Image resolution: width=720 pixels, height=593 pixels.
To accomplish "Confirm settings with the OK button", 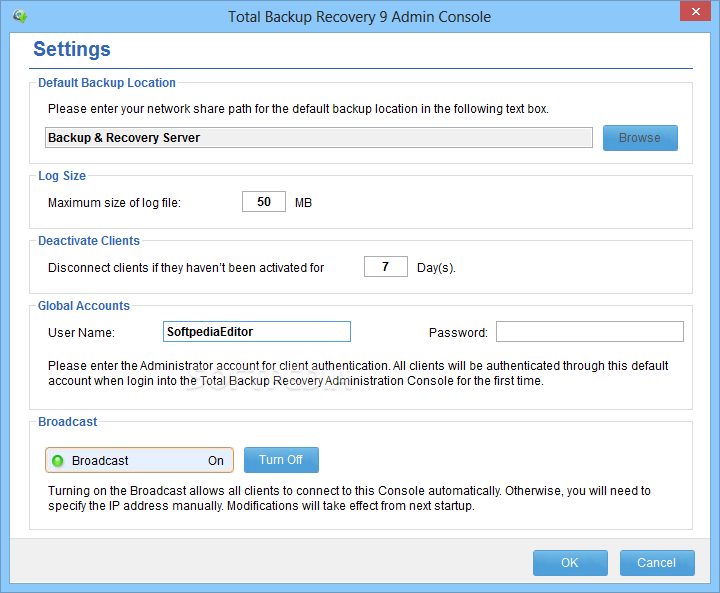I will tap(570, 563).
